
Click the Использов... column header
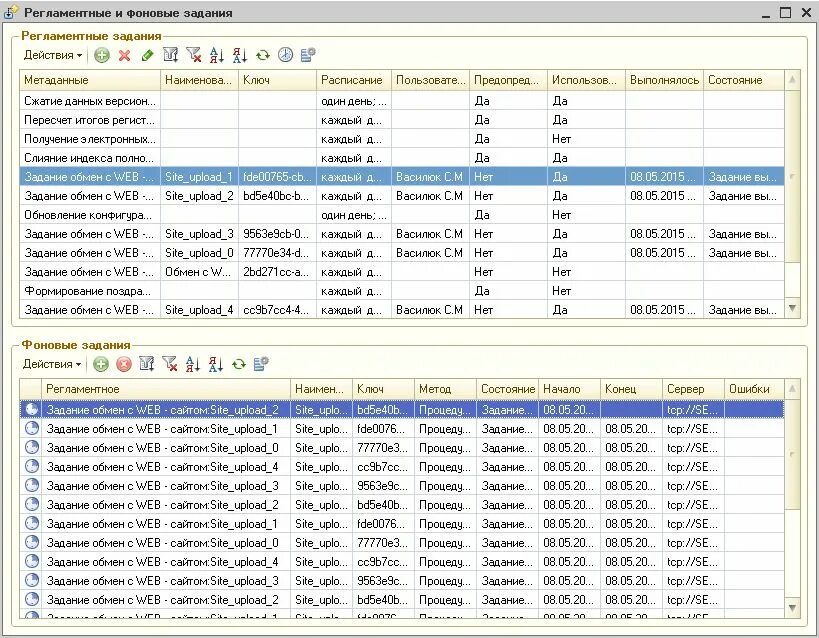pos(586,80)
